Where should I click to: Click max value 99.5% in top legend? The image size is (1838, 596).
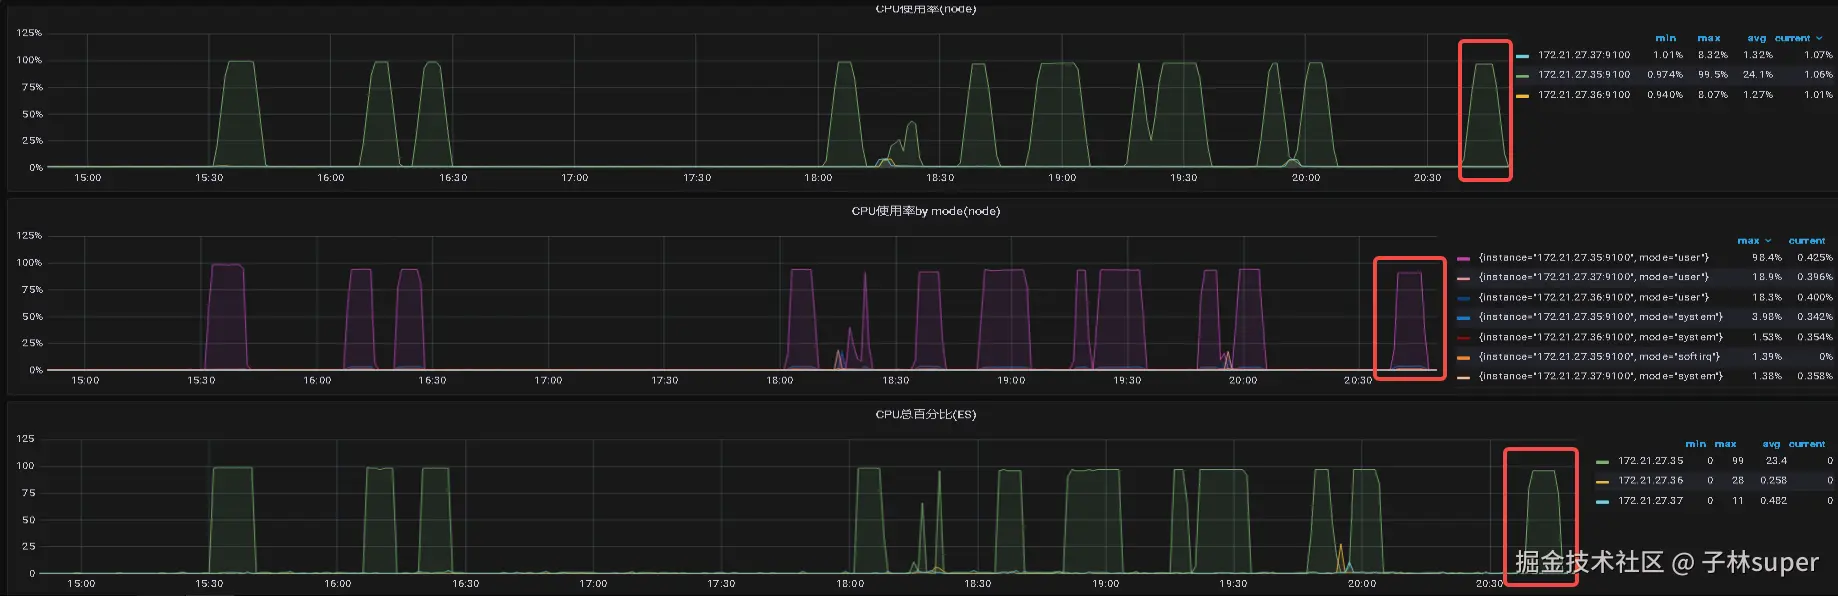pos(1713,74)
